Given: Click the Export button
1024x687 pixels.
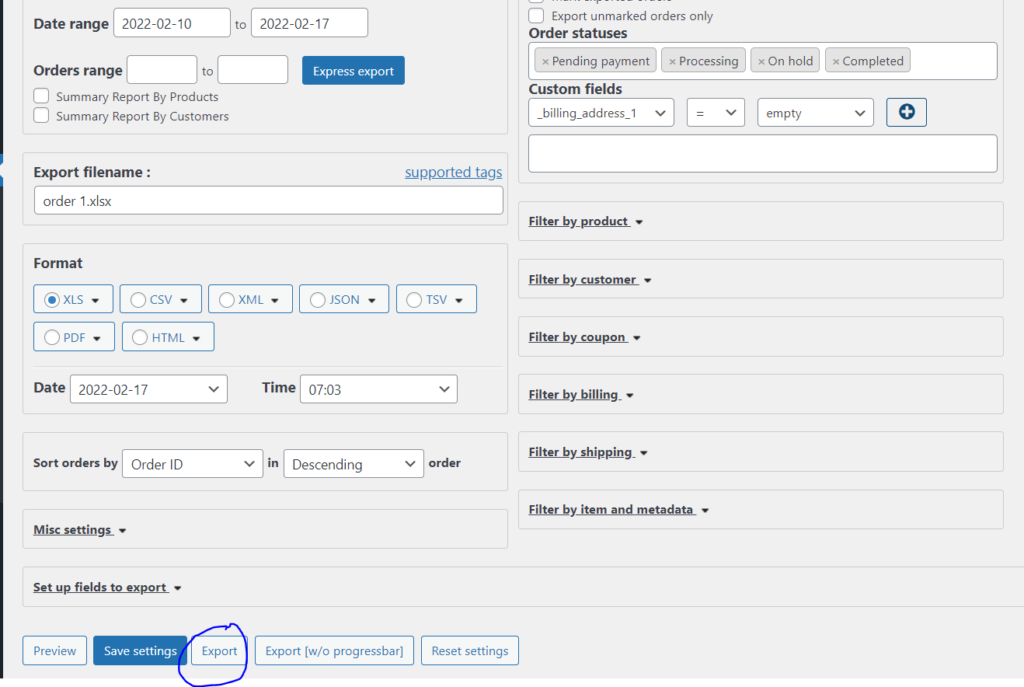Looking at the screenshot, I should (219, 650).
